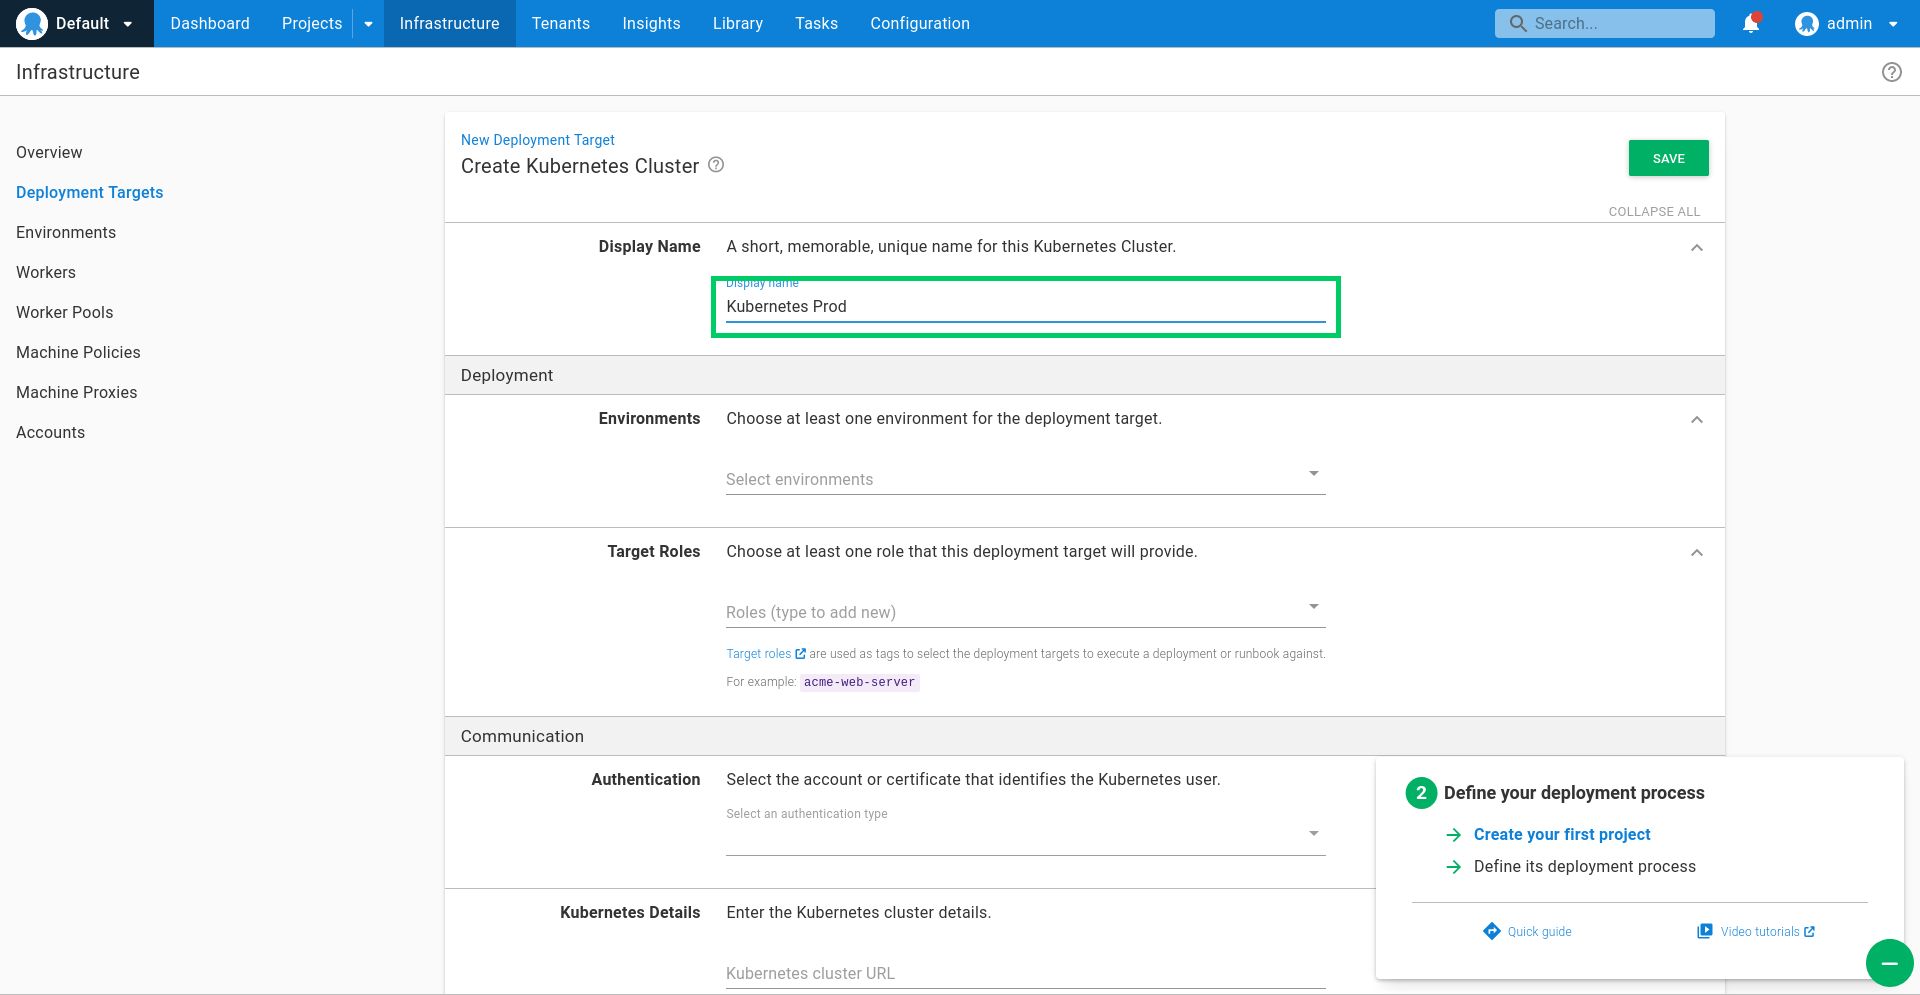This screenshot has height=995, width=1920.
Task: Select Accounts in the sidebar
Action: (50, 432)
